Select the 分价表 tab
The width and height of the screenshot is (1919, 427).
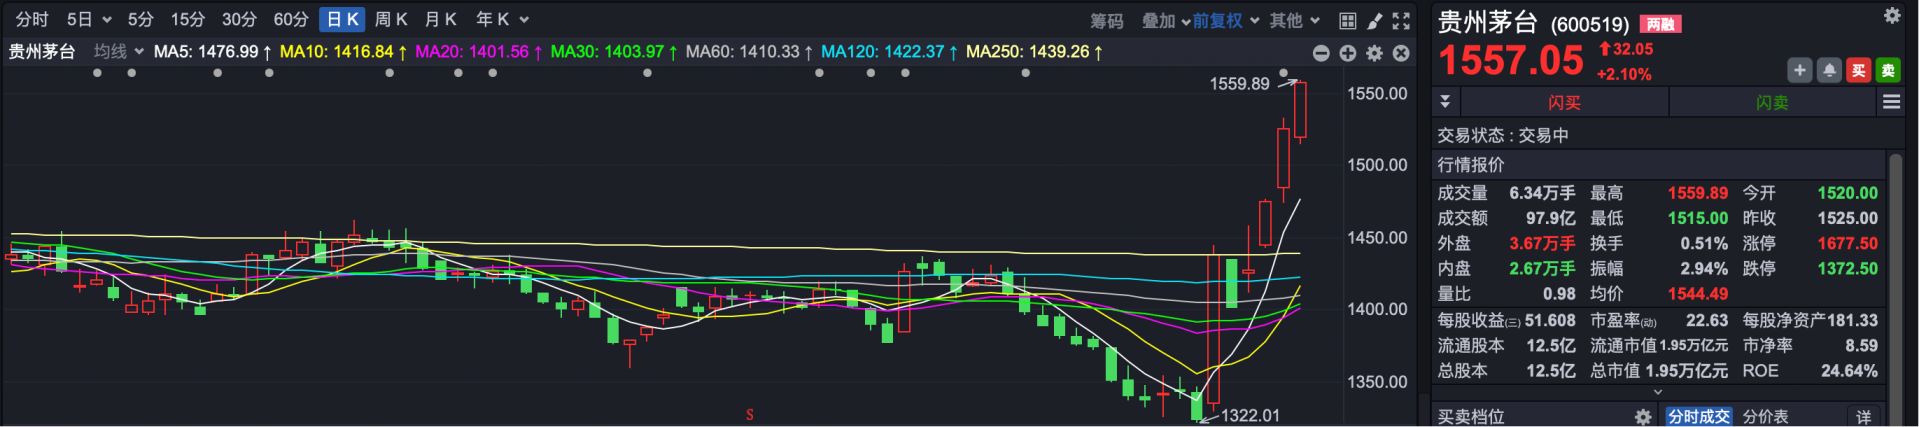pyautogui.click(x=1766, y=416)
